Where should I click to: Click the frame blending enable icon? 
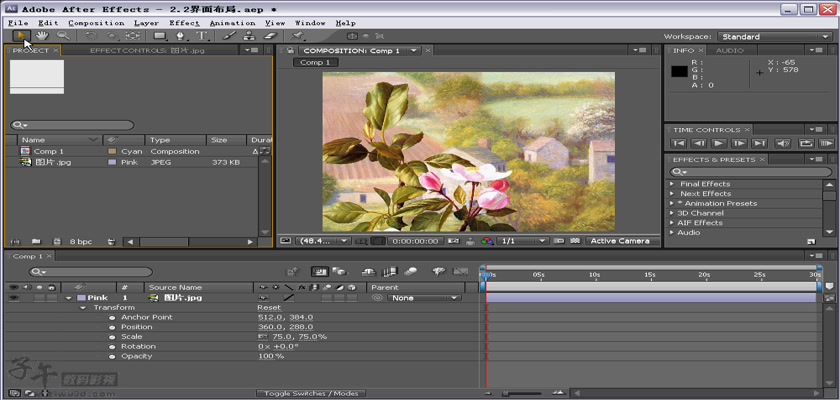pyautogui.click(x=391, y=271)
